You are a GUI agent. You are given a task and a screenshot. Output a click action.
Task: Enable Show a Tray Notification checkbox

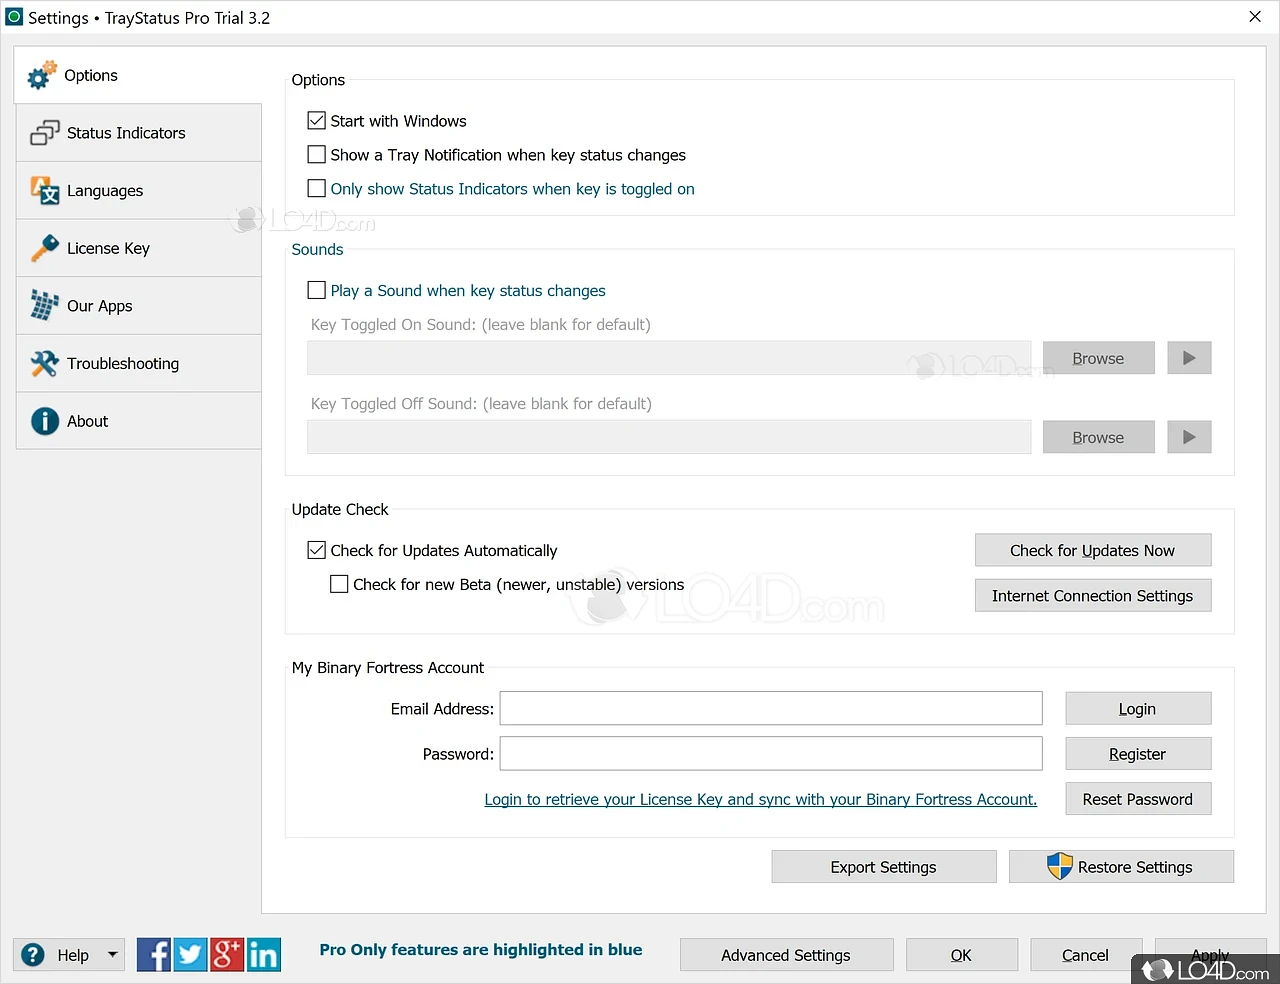click(x=317, y=155)
